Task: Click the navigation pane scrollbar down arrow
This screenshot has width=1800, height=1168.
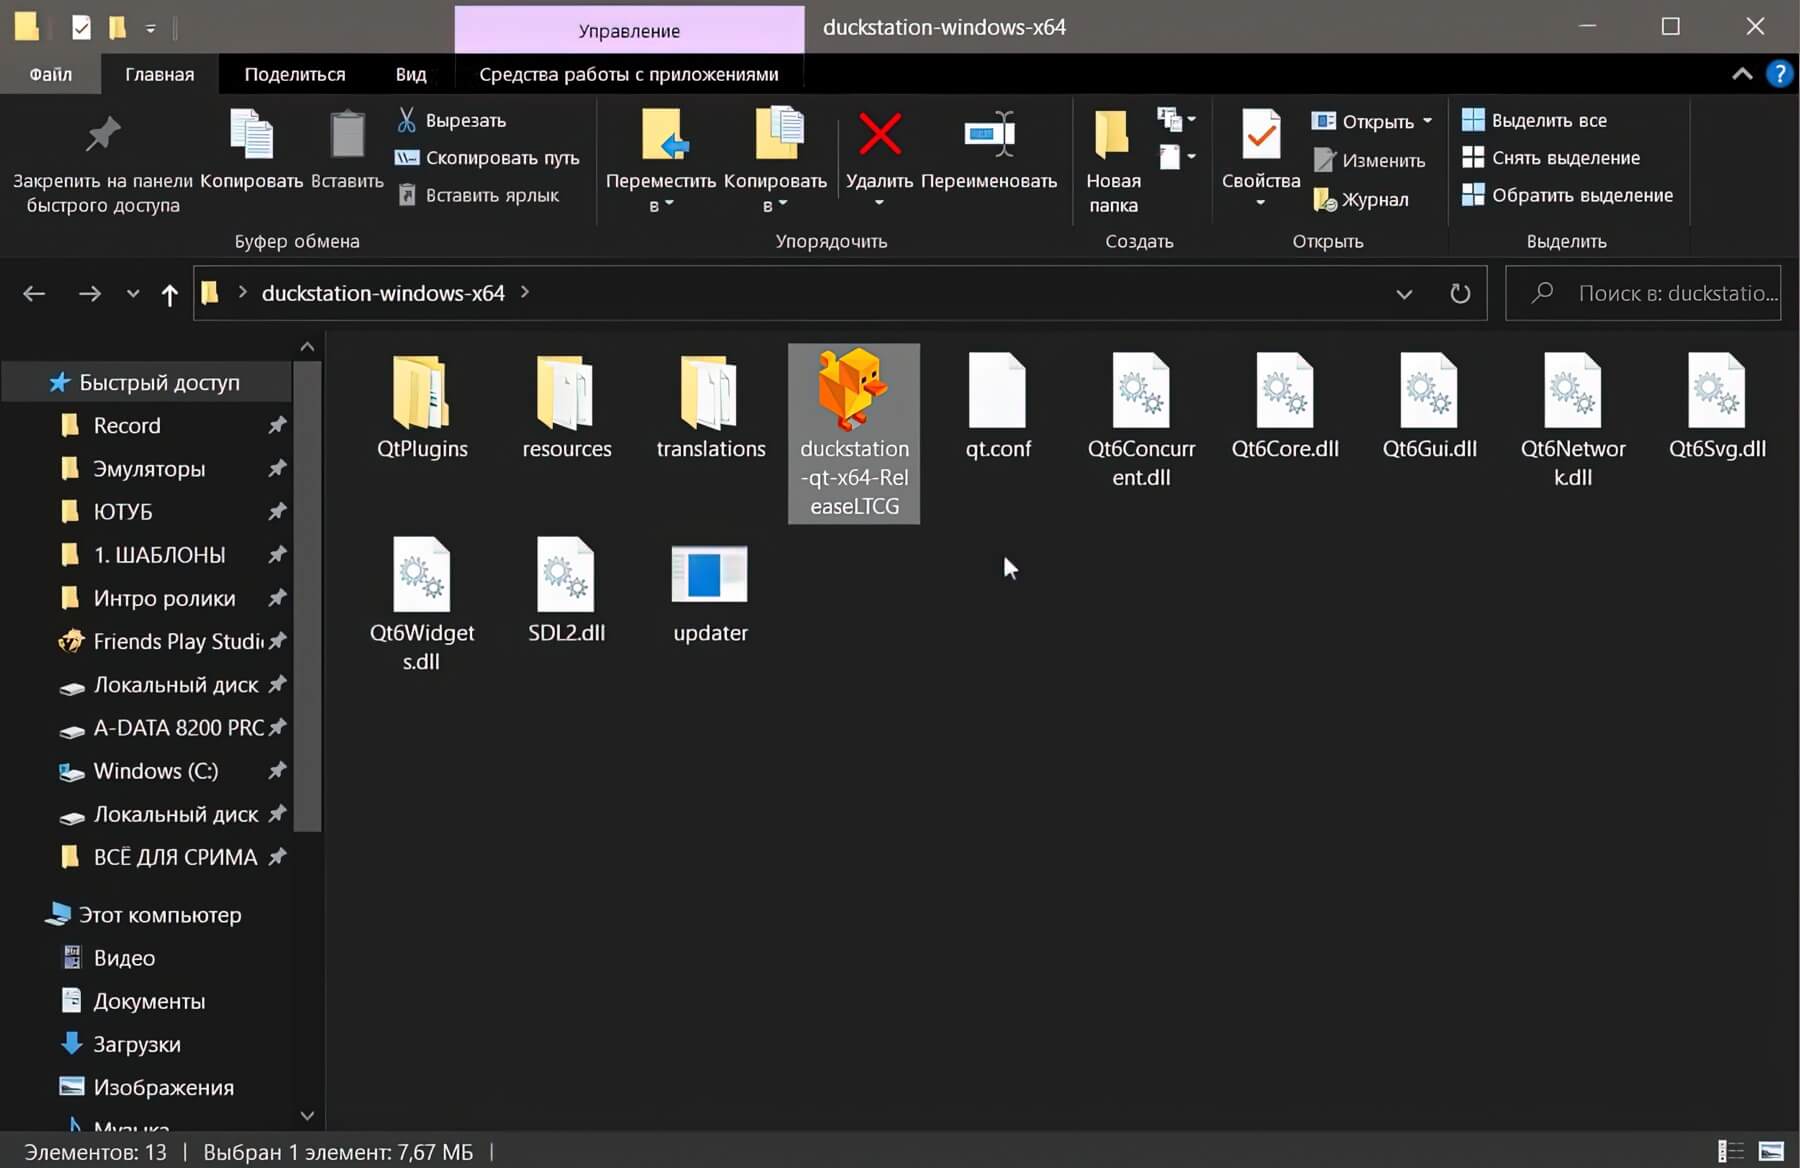Action: (307, 1115)
